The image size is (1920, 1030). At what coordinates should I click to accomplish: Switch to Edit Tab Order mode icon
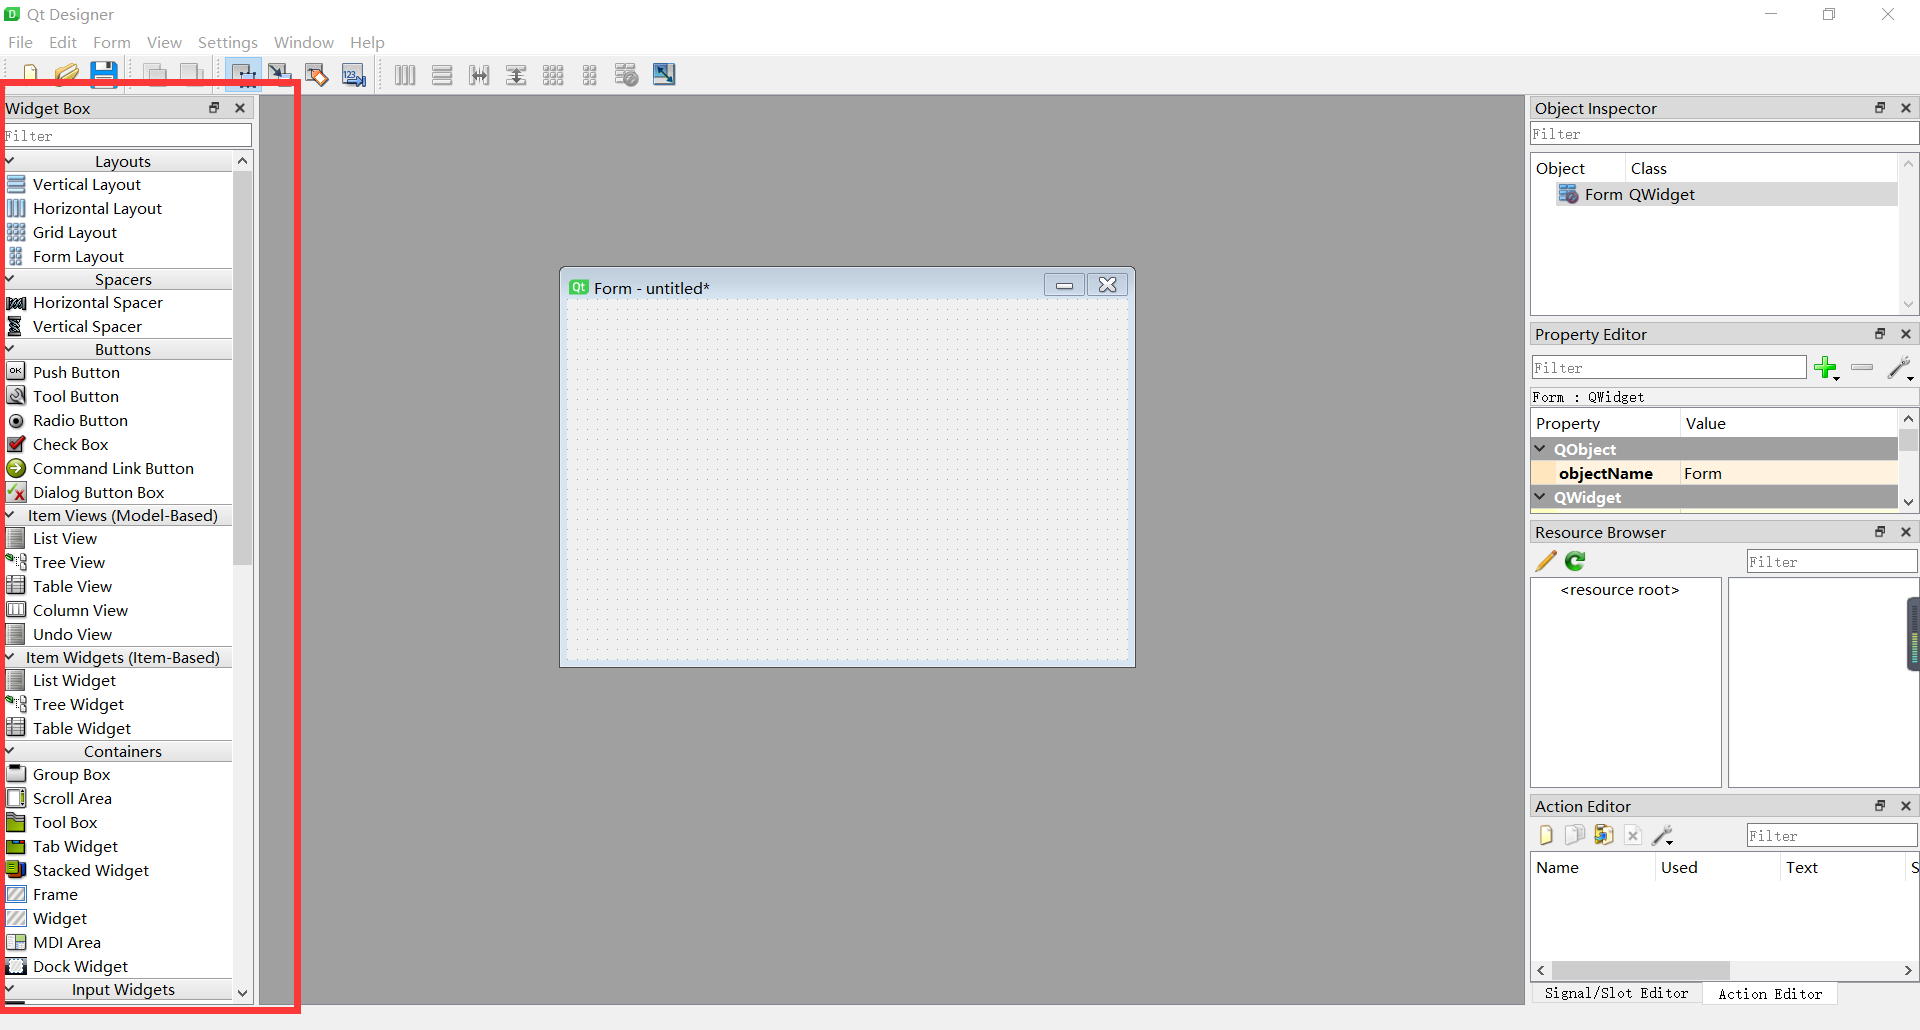pos(354,75)
